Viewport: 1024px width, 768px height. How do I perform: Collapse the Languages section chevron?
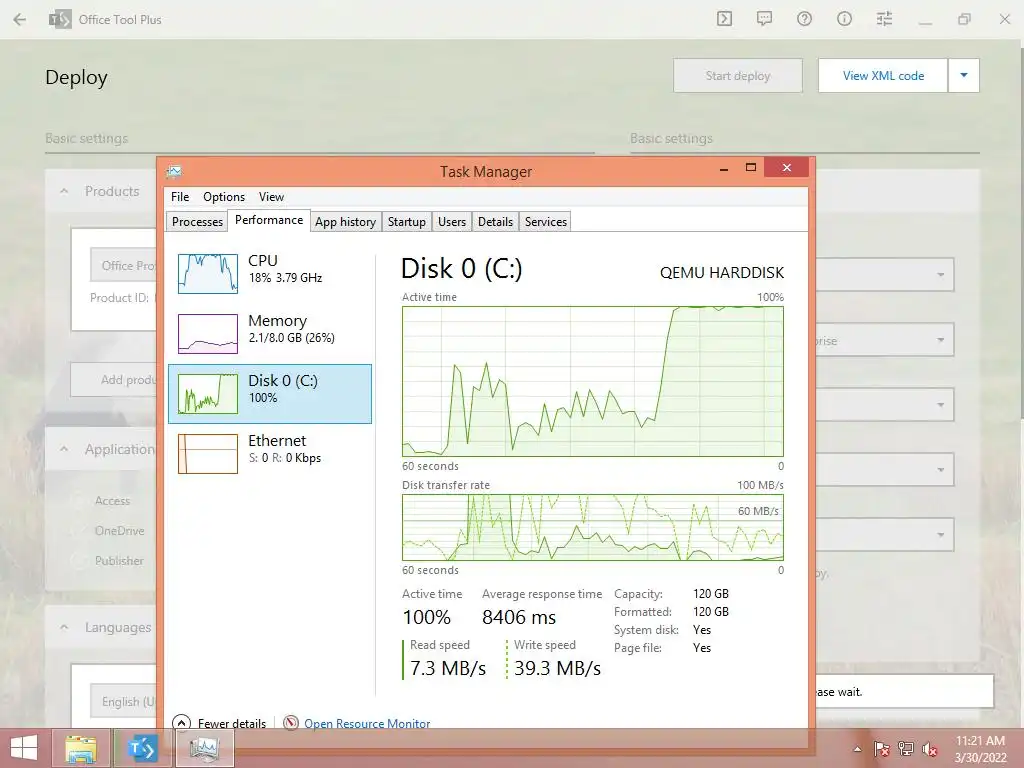(64, 628)
